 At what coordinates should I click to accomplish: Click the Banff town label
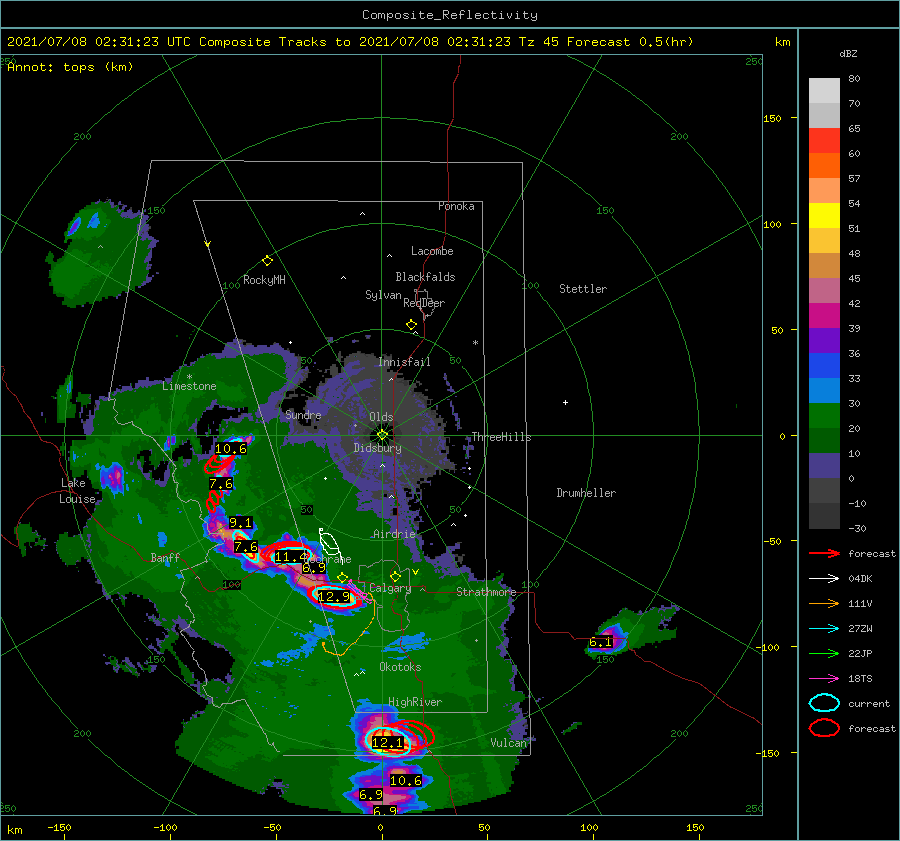coord(165,557)
